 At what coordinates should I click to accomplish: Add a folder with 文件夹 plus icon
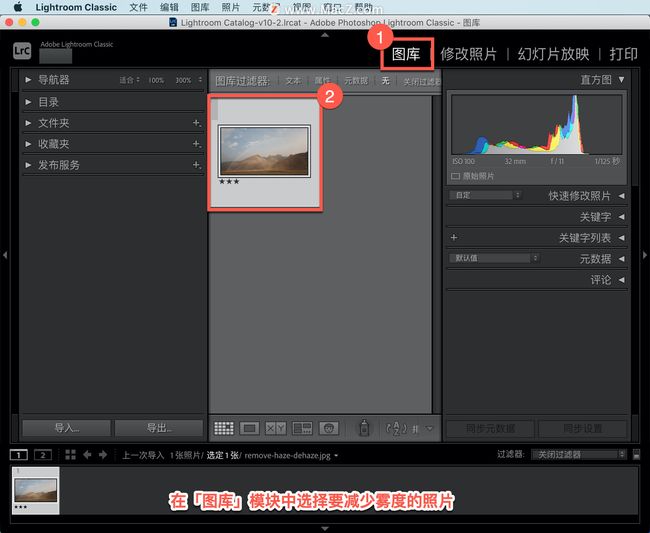(197, 123)
